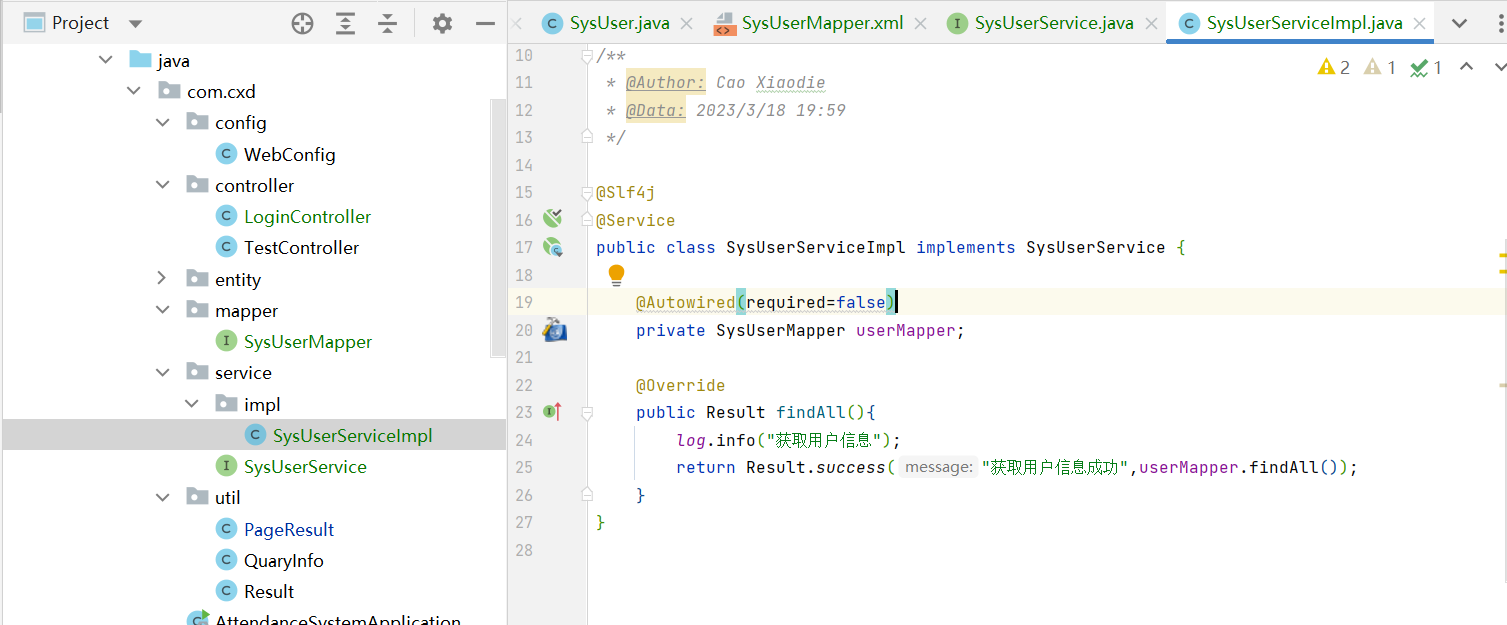
Task: Click the yellow light bulb quick-fix icon
Action: pyautogui.click(x=616, y=275)
